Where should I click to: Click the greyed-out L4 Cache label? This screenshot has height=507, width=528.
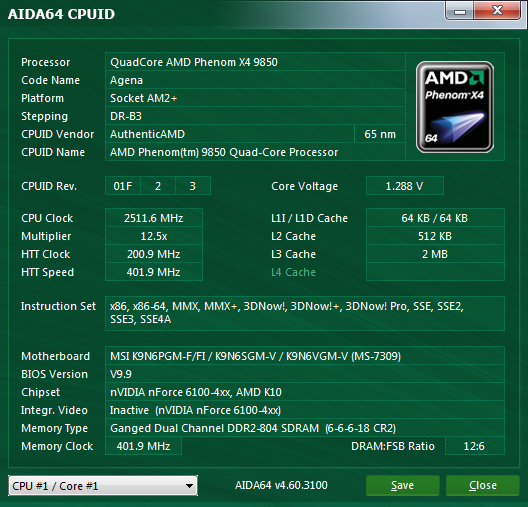click(293, 272)
